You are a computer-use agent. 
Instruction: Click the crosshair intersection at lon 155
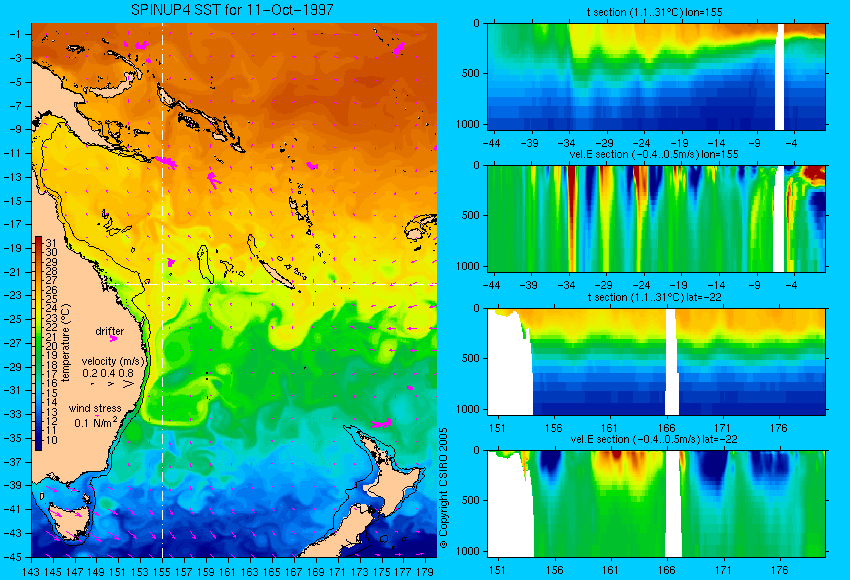click(162, 284)
